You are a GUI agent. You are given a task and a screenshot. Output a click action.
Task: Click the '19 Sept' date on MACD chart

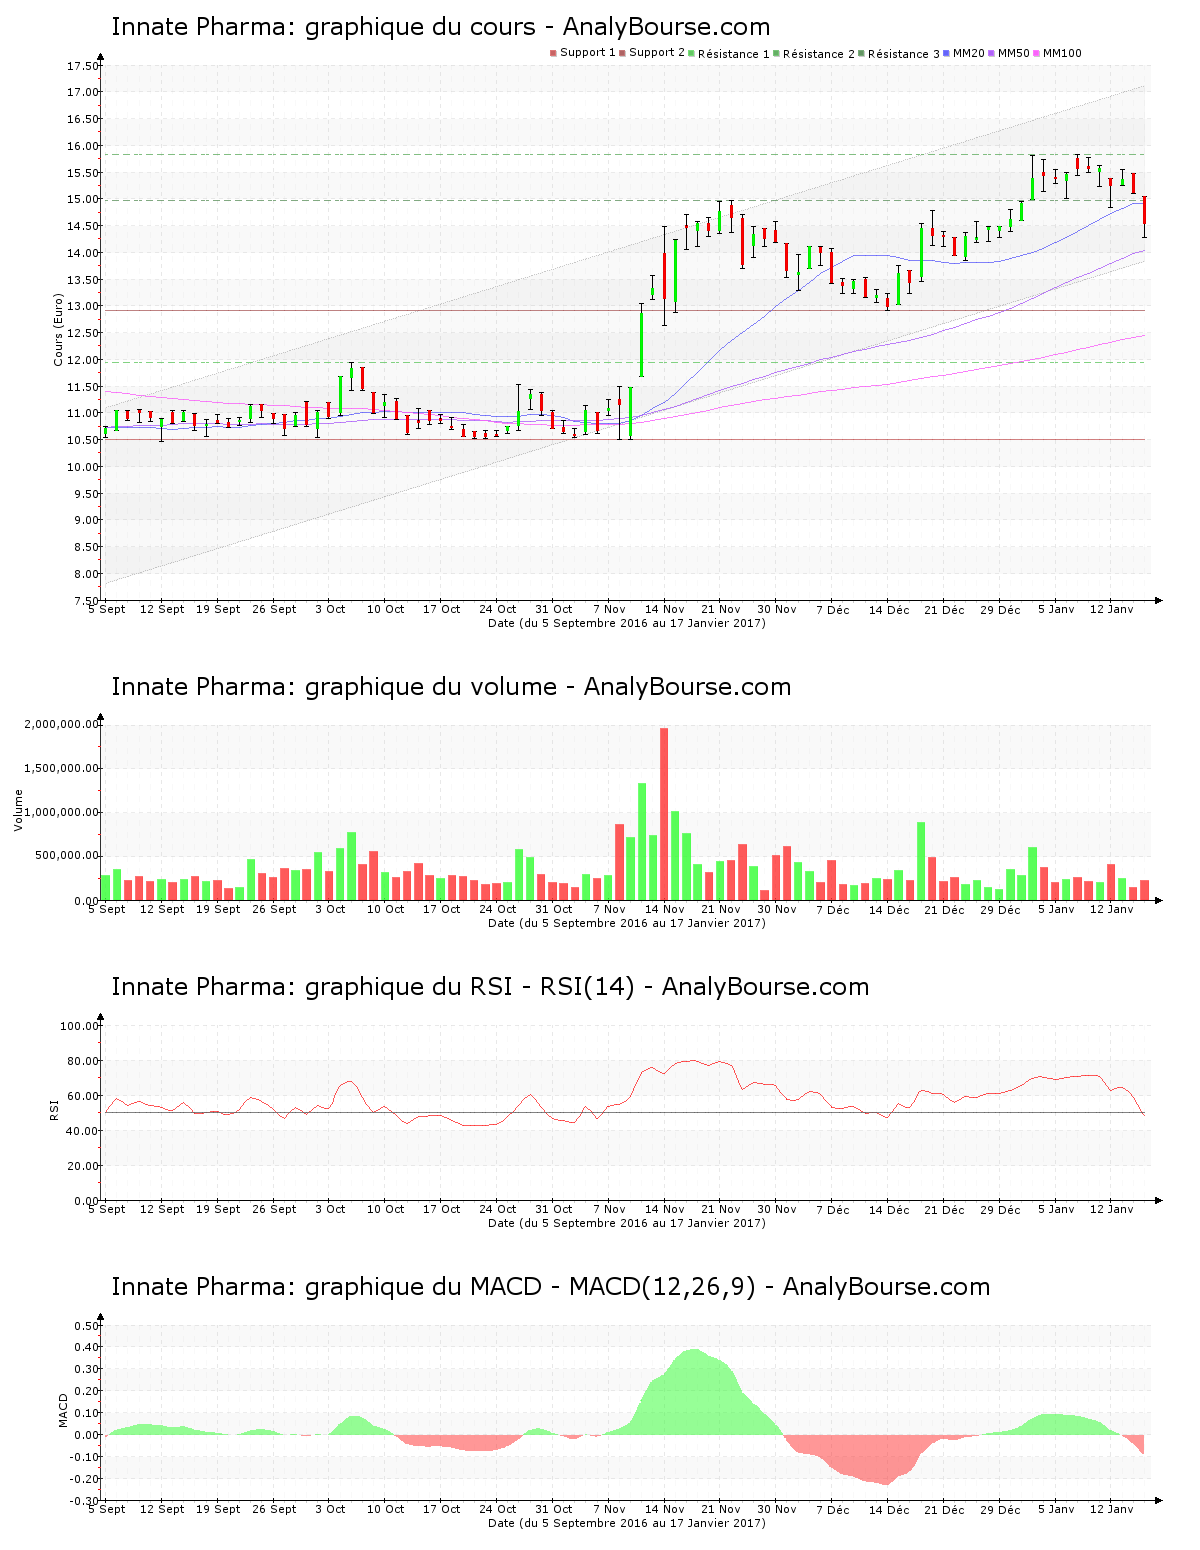(218, 1509)
